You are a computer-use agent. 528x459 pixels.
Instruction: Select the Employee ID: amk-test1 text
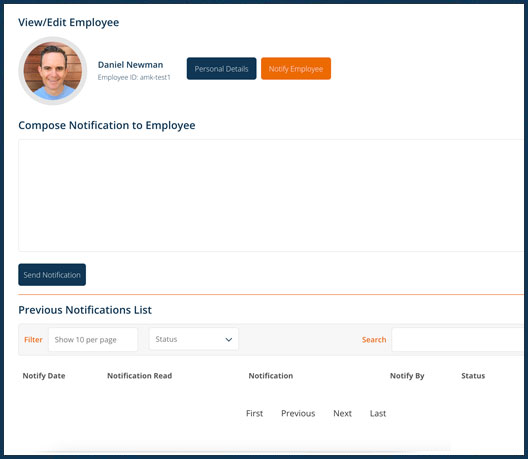(134, 77)
